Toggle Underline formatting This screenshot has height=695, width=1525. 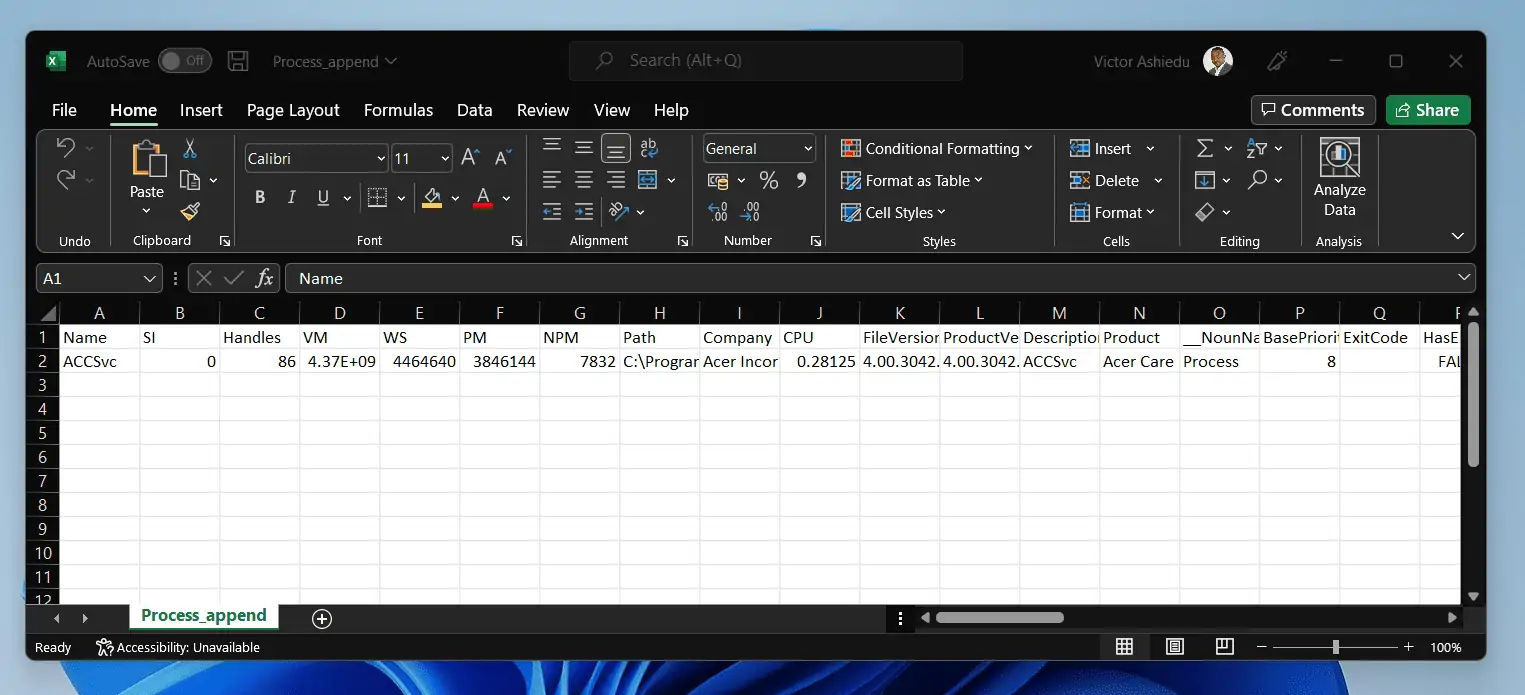(x=323, y=197)
